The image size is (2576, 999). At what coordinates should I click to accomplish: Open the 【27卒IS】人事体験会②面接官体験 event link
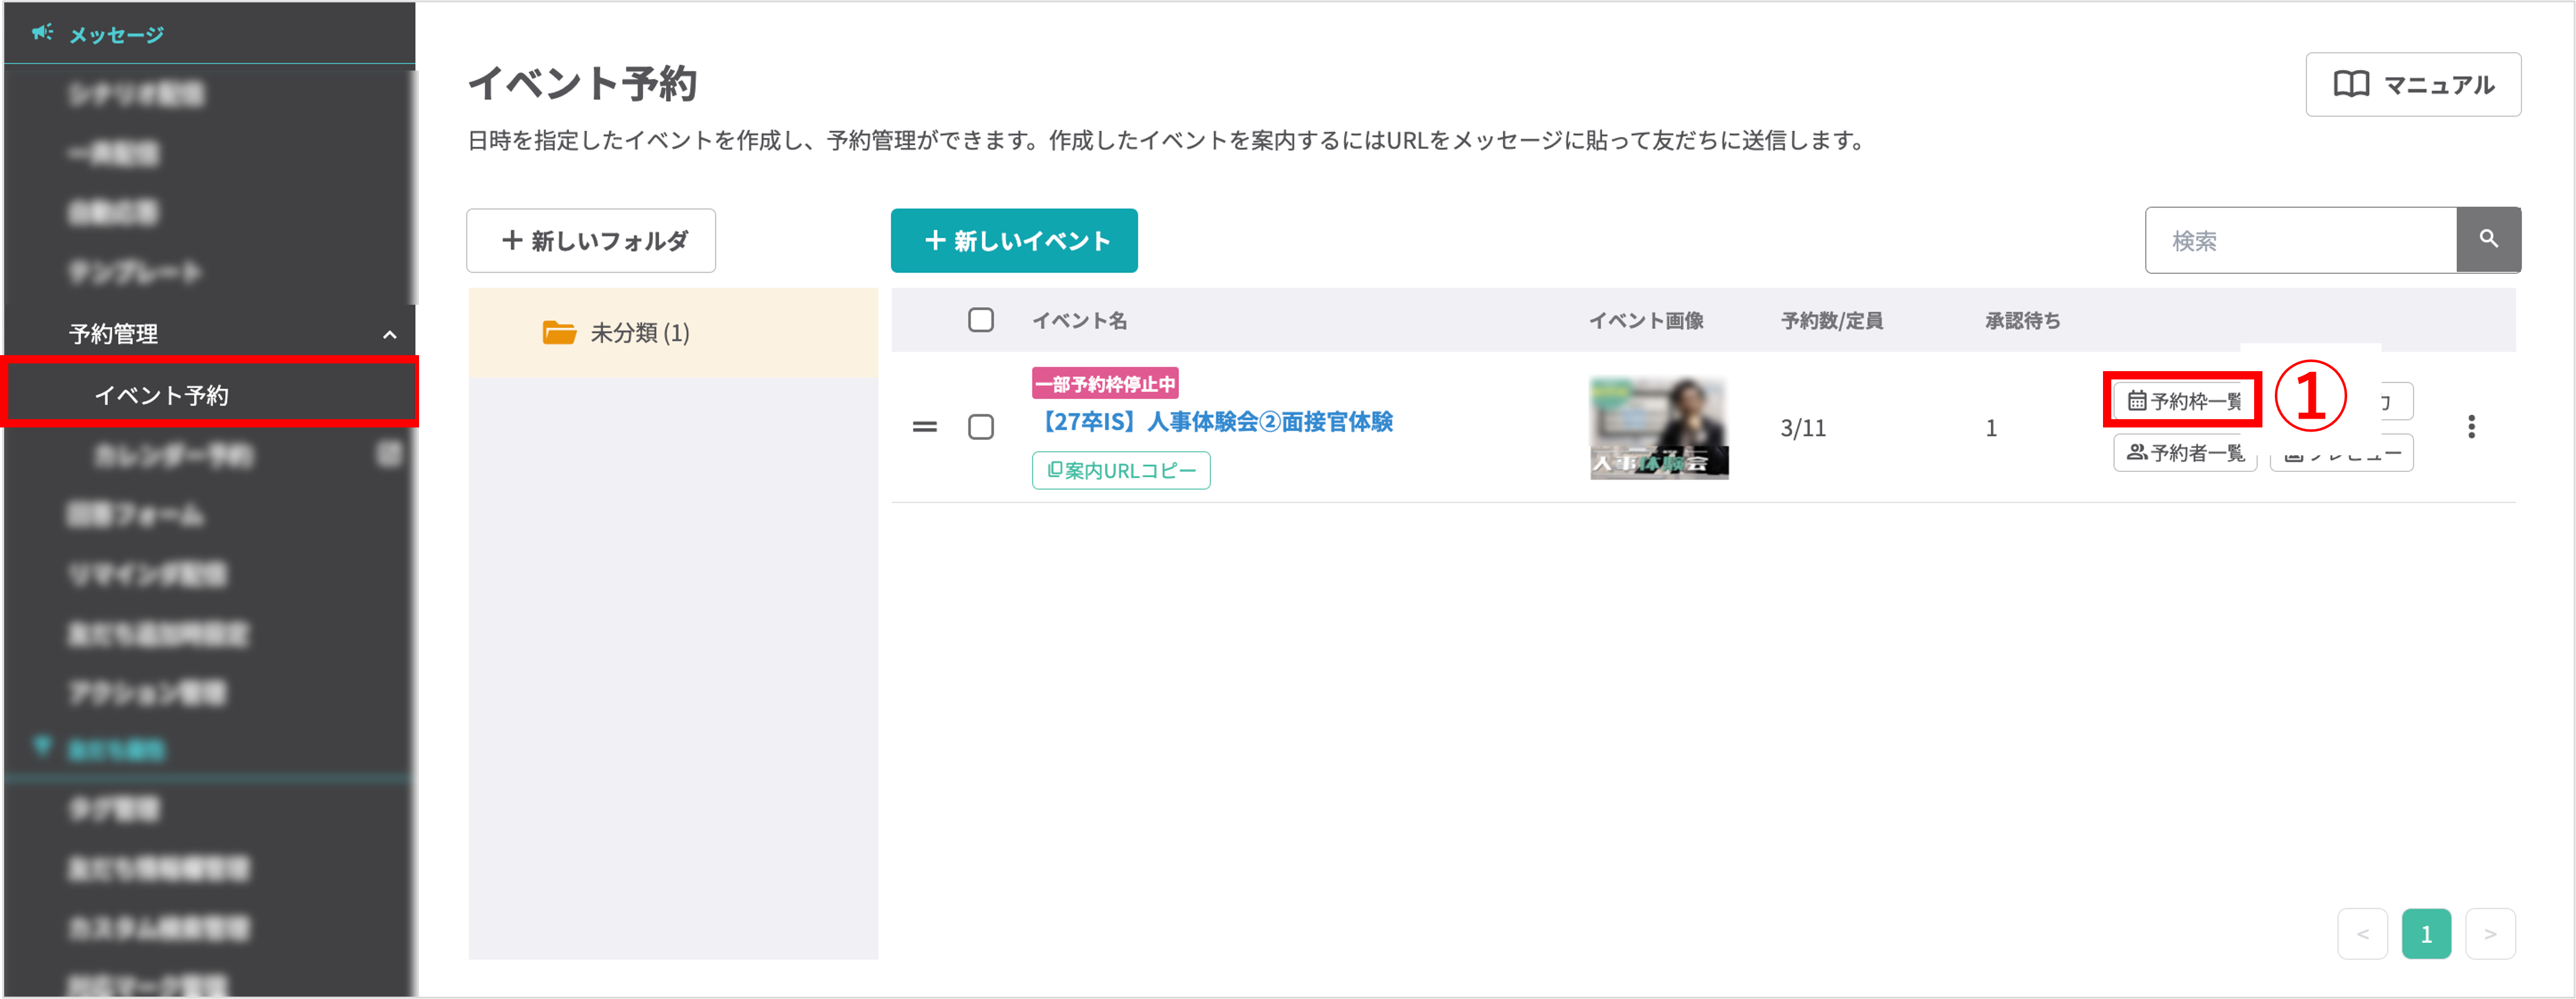point(1213,422)
